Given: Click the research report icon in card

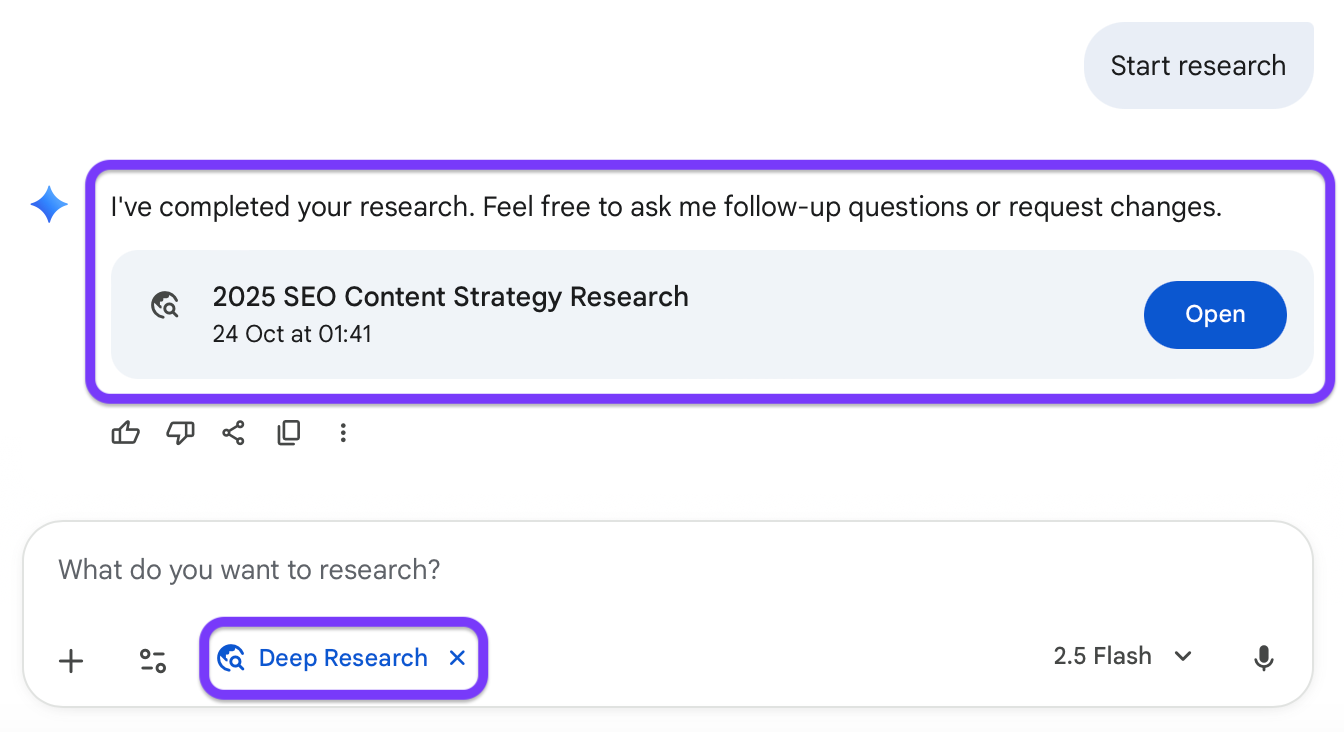Looking at the screenshot, I should pos(165,305).
